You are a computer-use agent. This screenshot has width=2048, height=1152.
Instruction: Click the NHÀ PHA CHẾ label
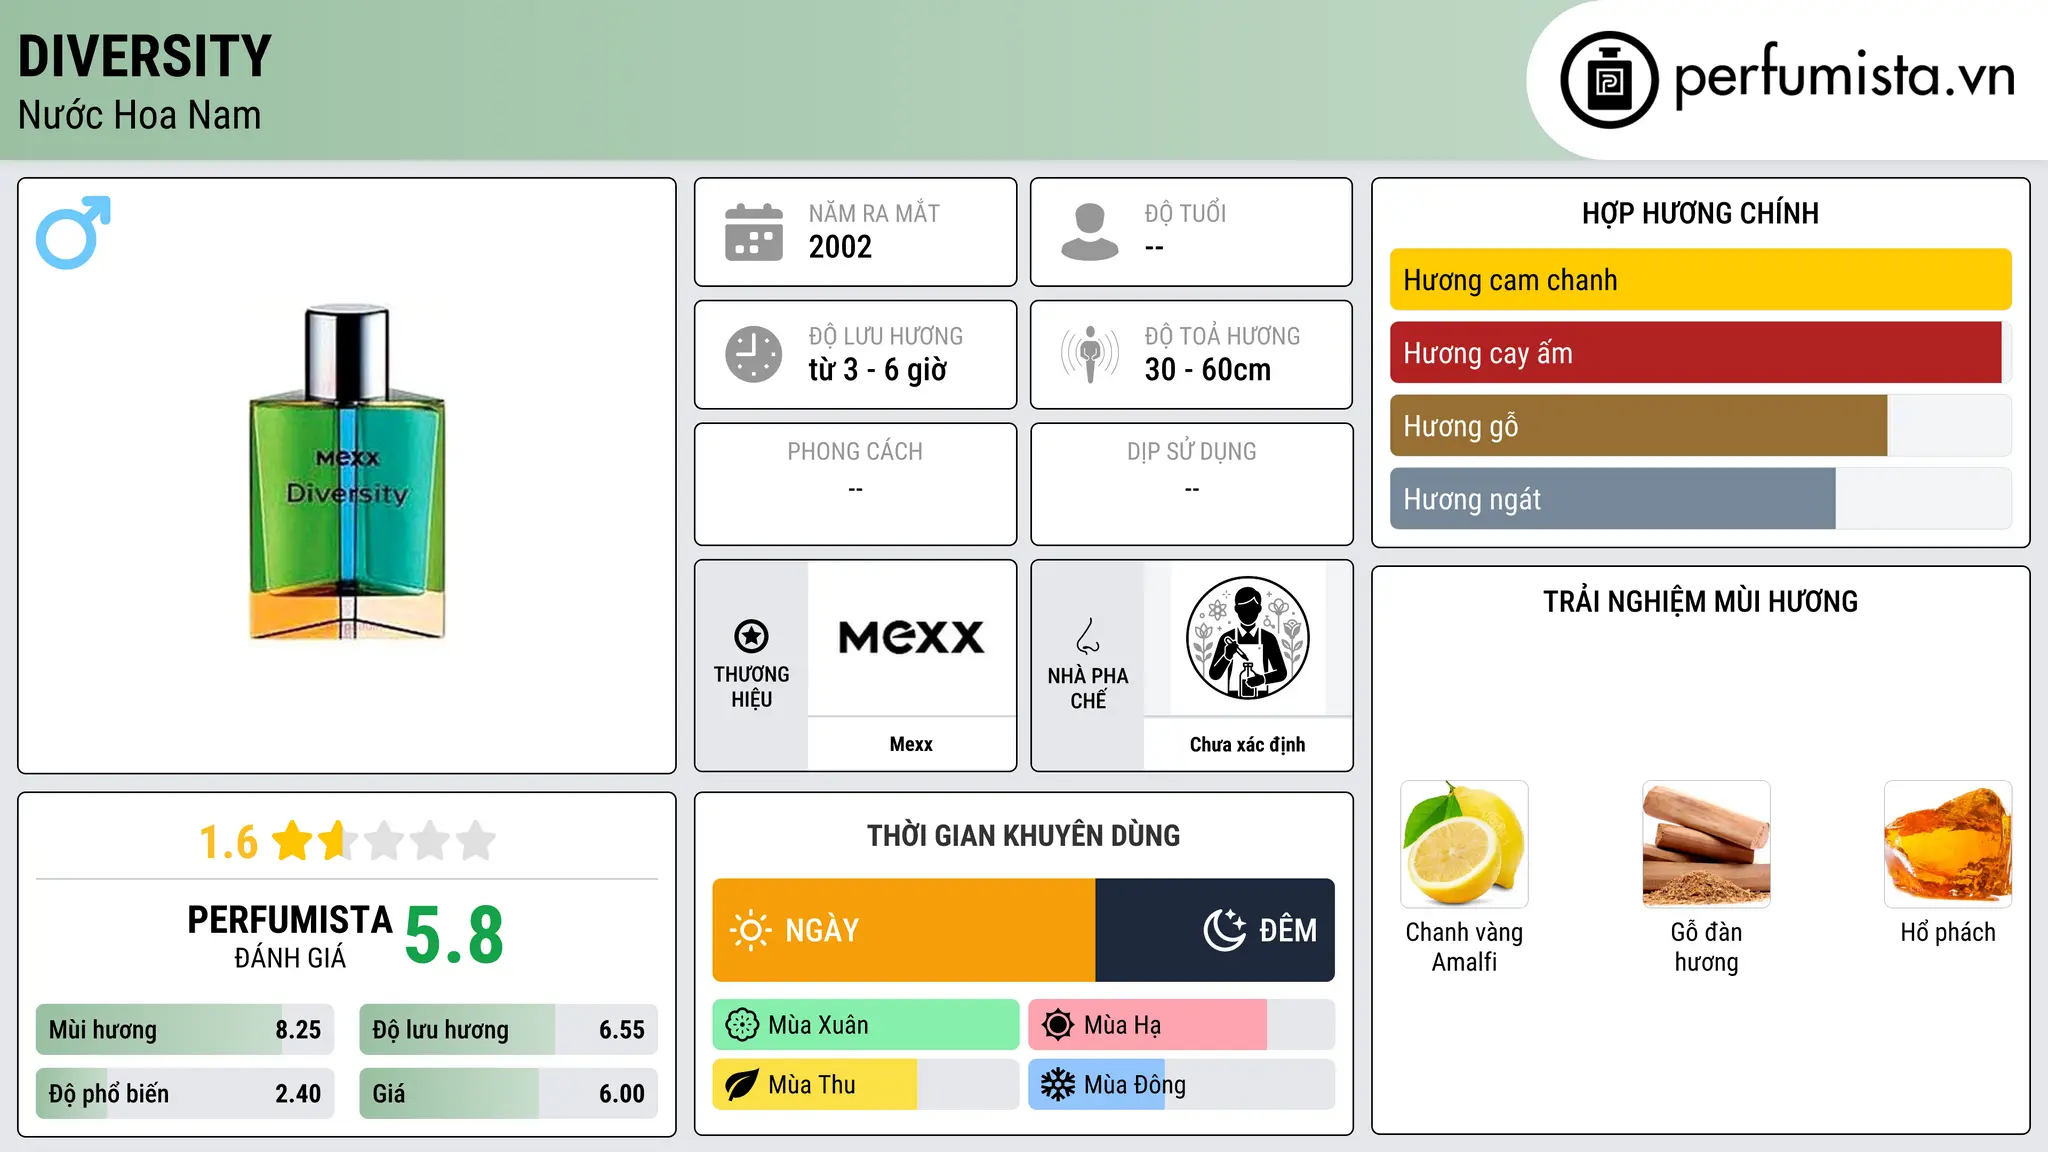[1088, 688]
